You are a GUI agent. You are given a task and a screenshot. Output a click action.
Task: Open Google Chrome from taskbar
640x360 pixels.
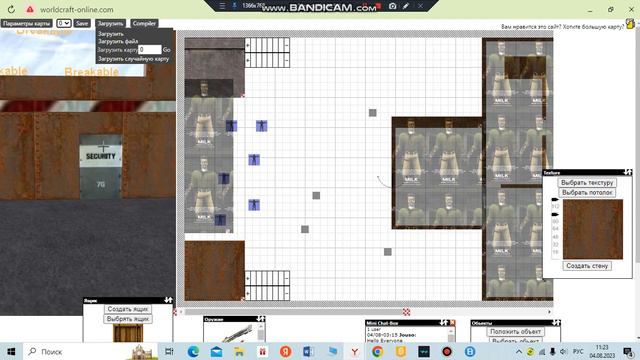click(x=378, y=351)
